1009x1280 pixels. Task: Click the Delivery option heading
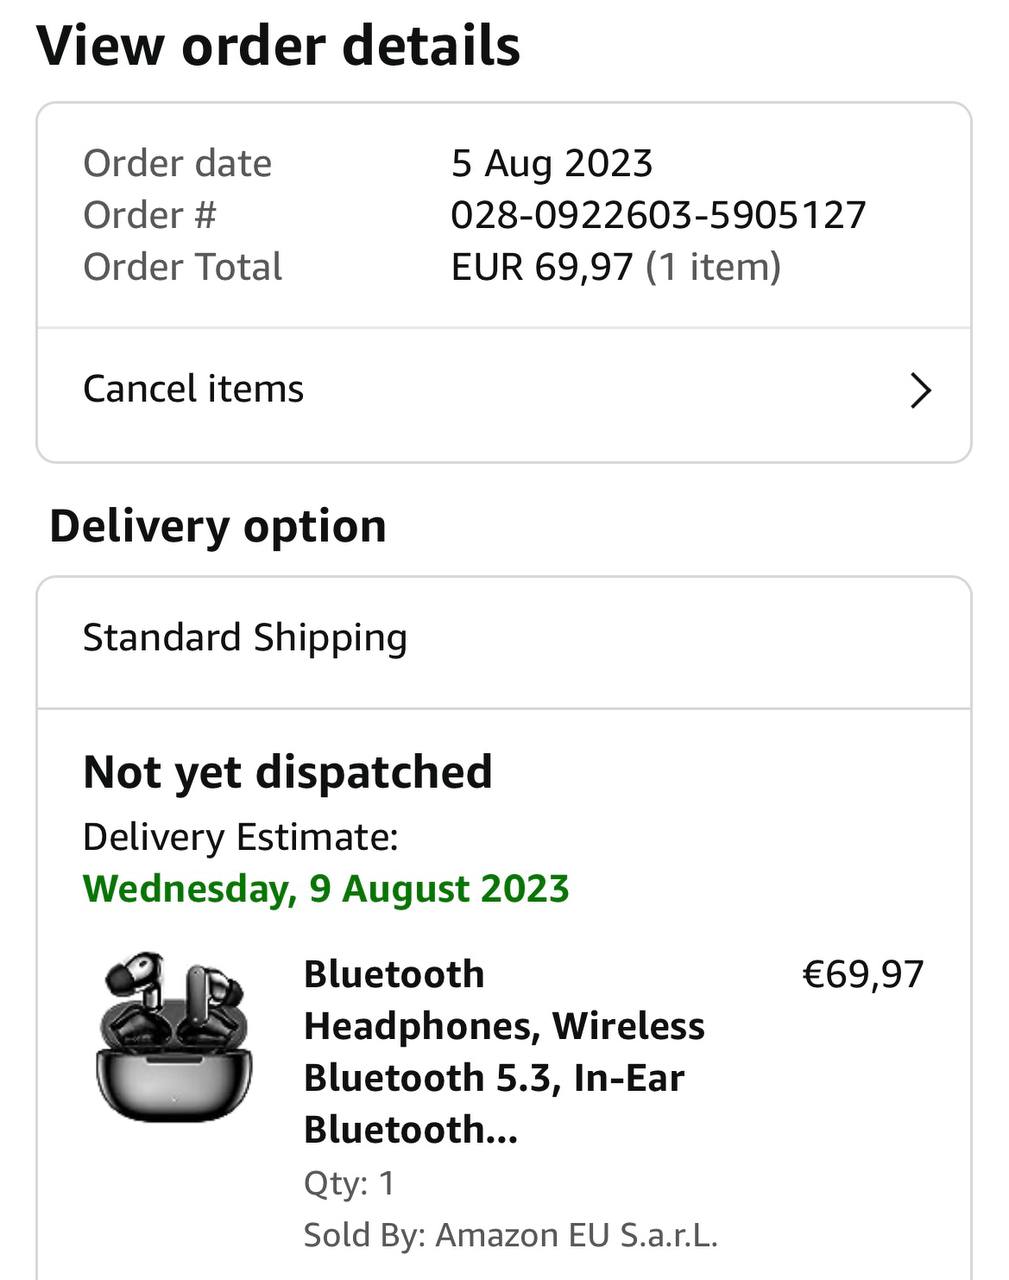(218, 526)
